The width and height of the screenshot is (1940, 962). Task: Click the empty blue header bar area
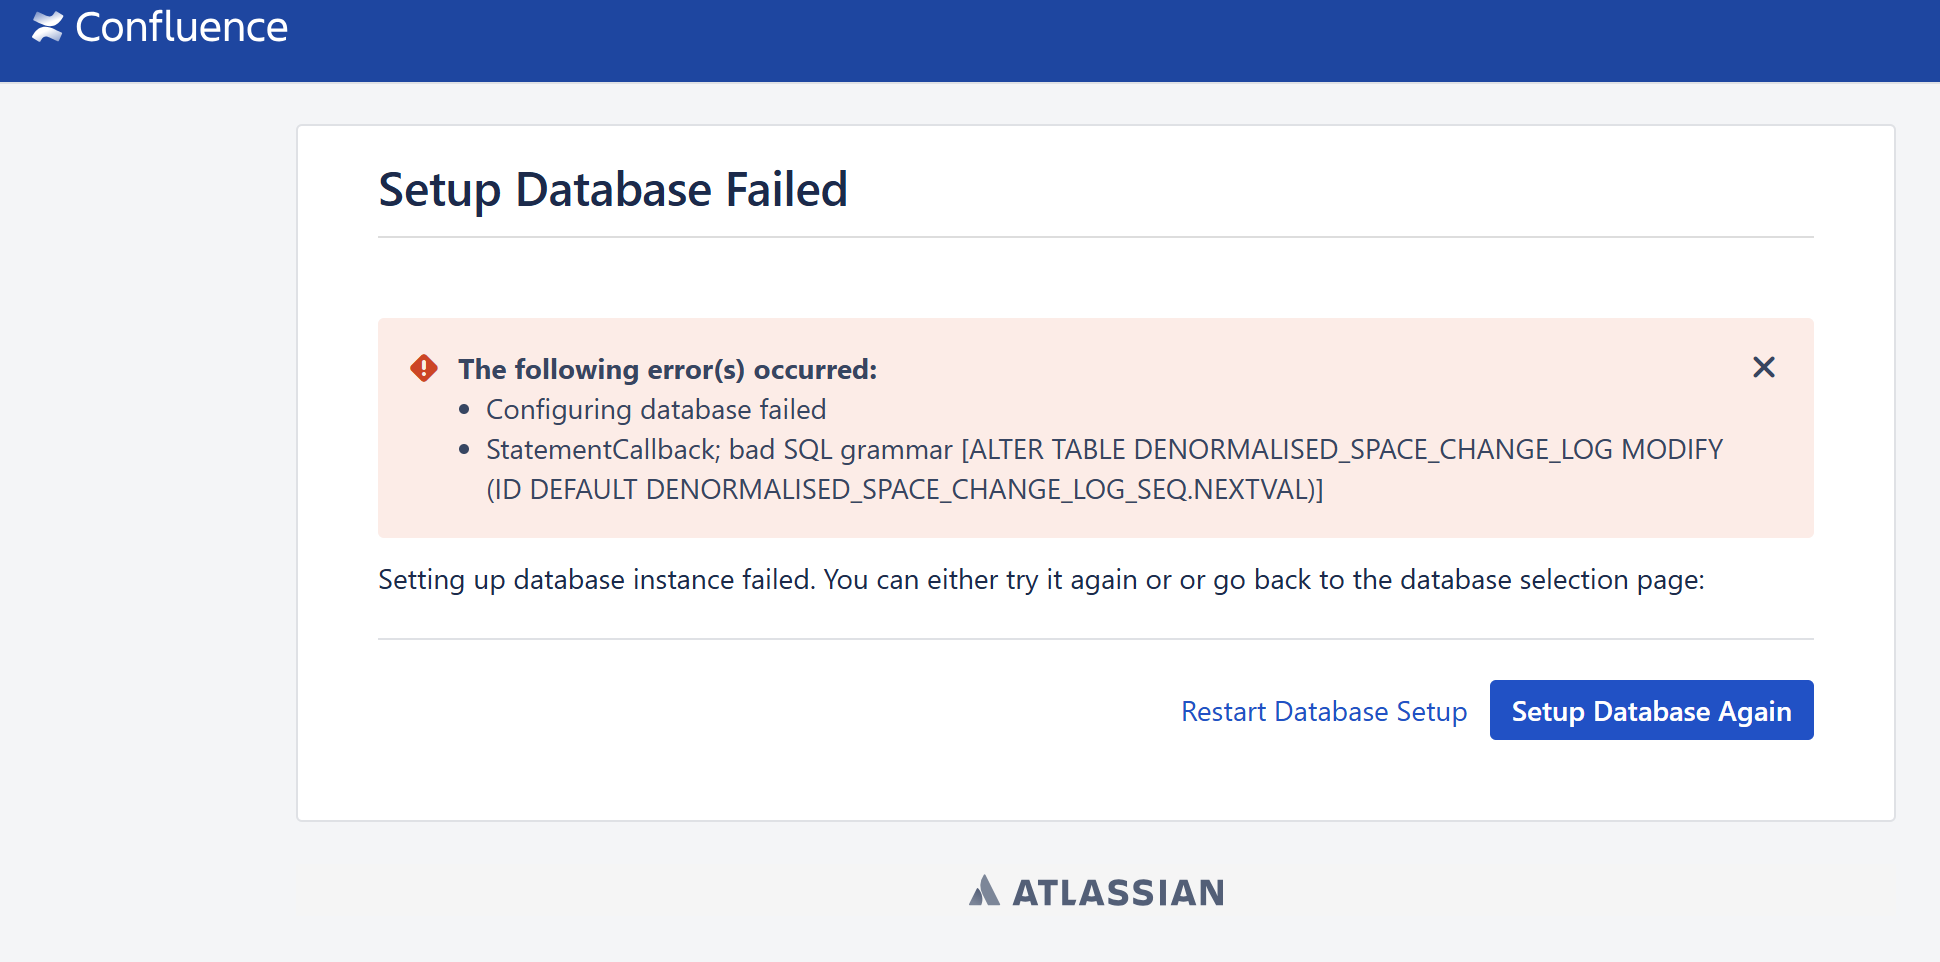click(1100, 40)
